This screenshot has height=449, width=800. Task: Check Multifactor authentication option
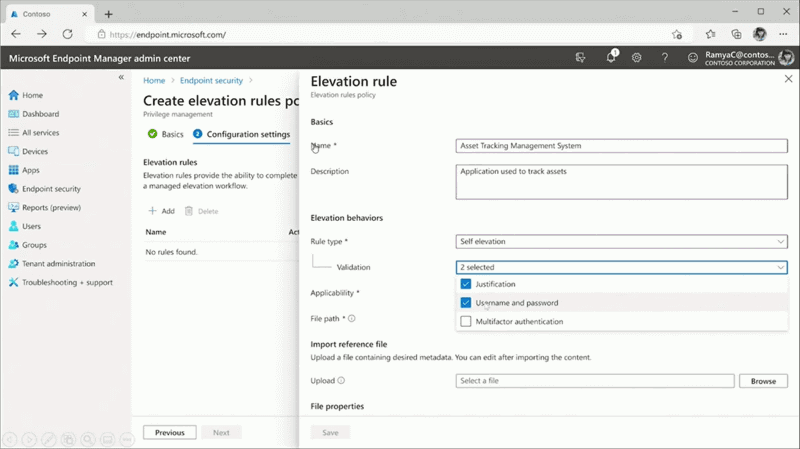click(466, 321)
